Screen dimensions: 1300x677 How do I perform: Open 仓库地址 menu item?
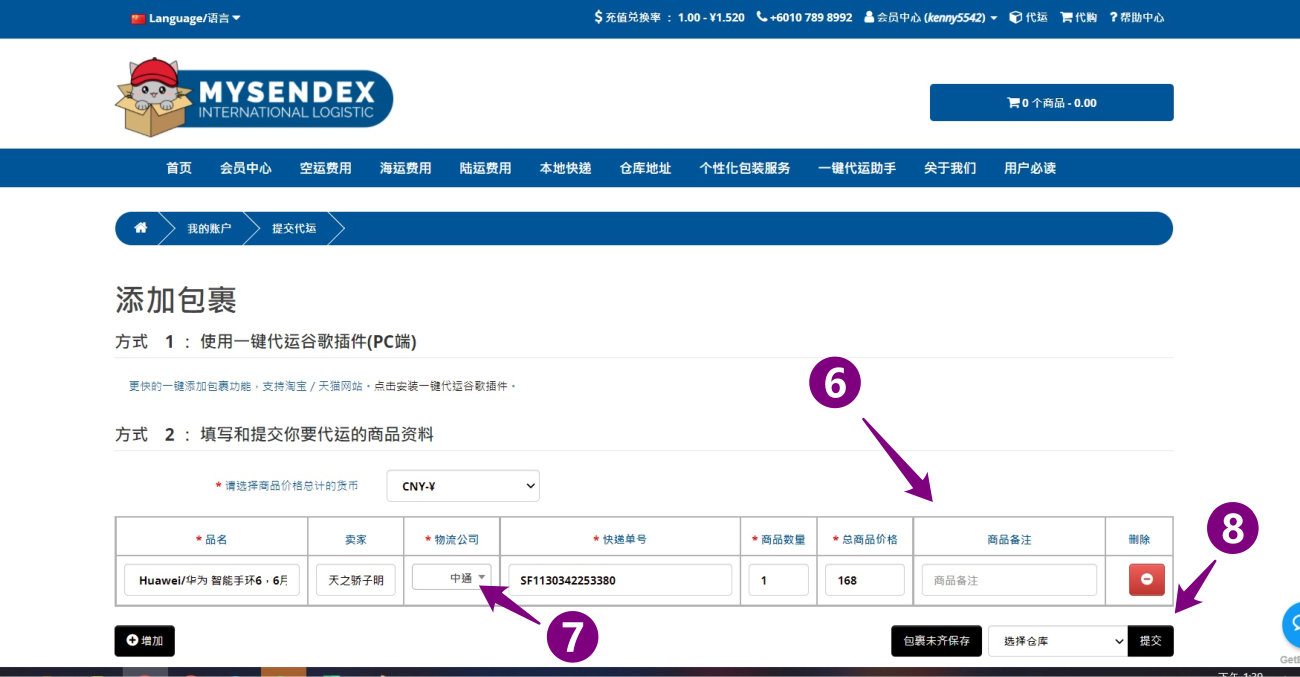[x=645, y=168]
